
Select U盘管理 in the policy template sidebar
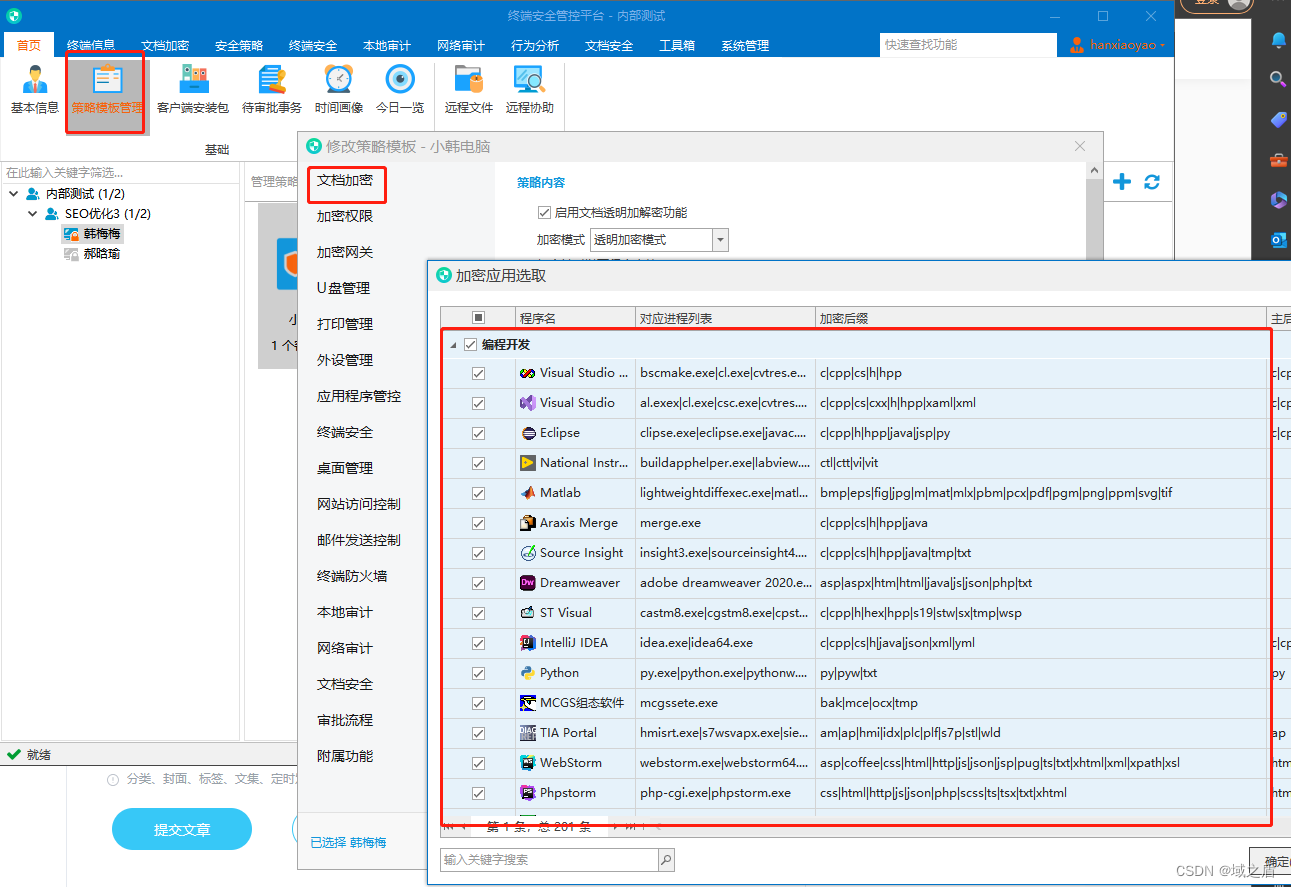click(x=343, y=288)
